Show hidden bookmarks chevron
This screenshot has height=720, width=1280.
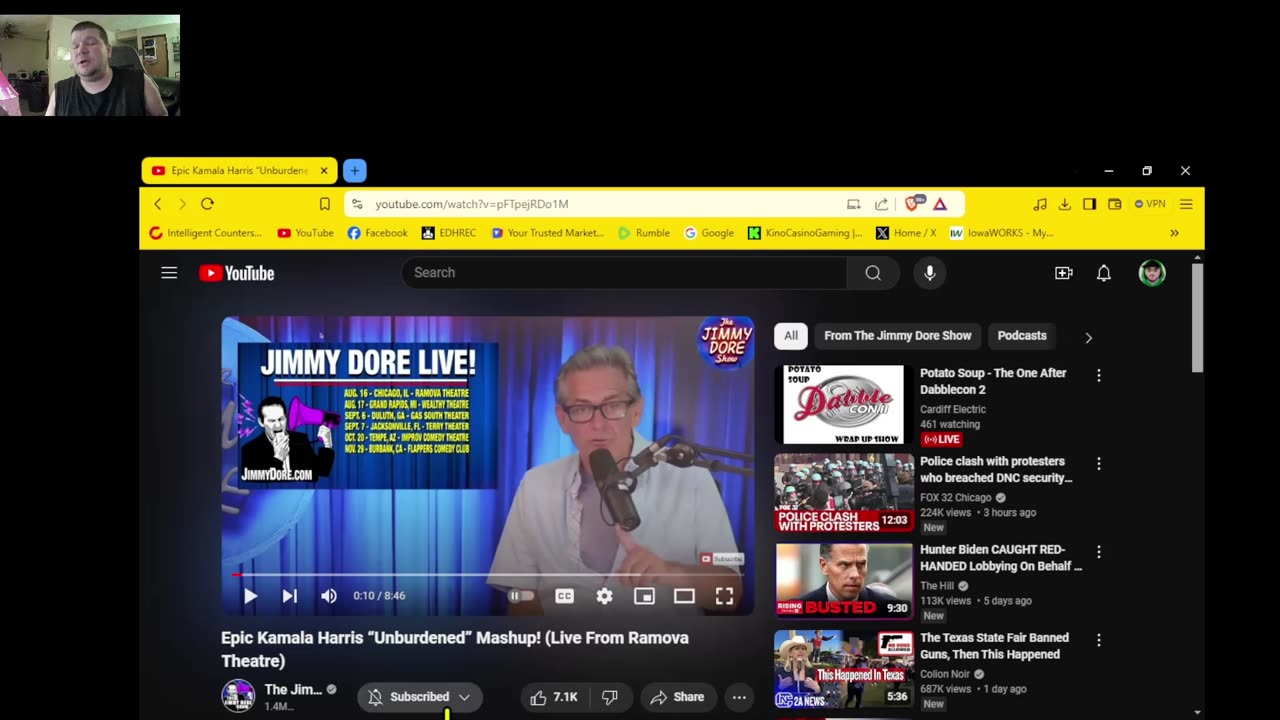1174,233
